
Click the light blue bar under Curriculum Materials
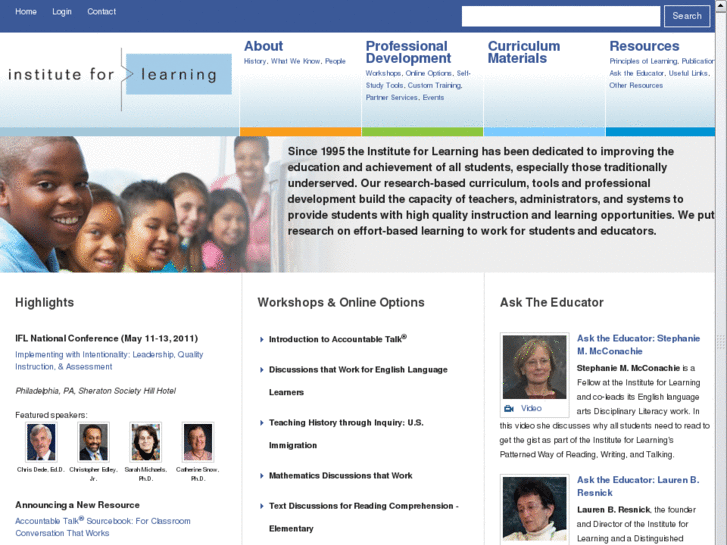tap(544, 132)
